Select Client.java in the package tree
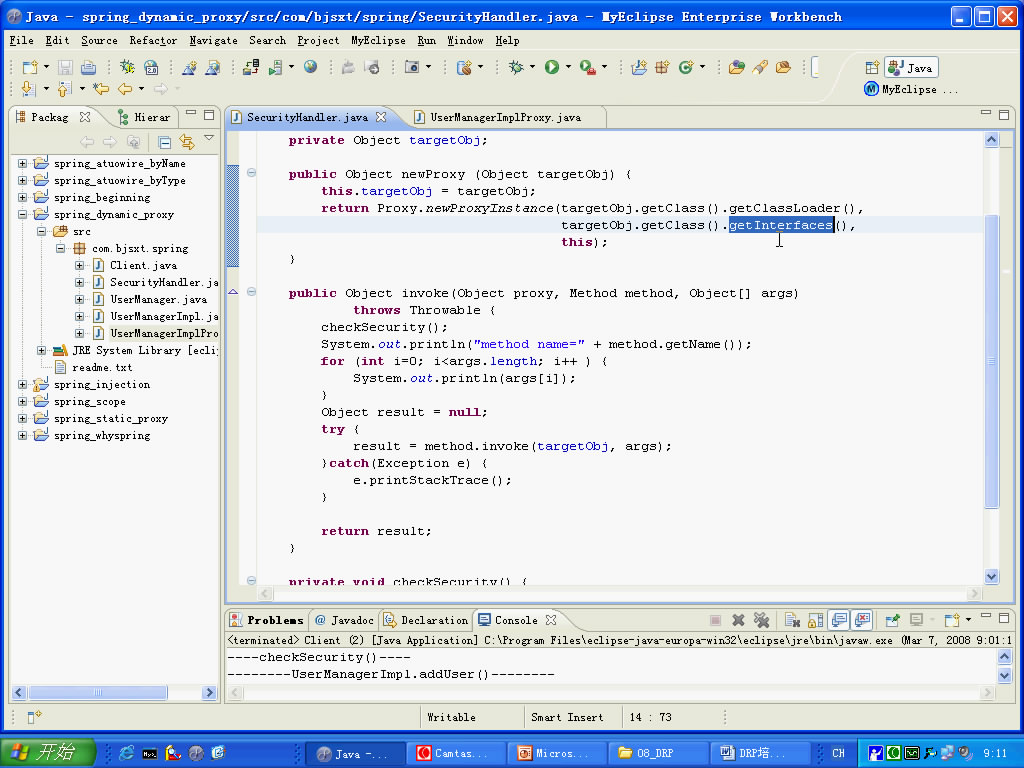The width and height of the screenshot is (1024, 768). [143, 266]
